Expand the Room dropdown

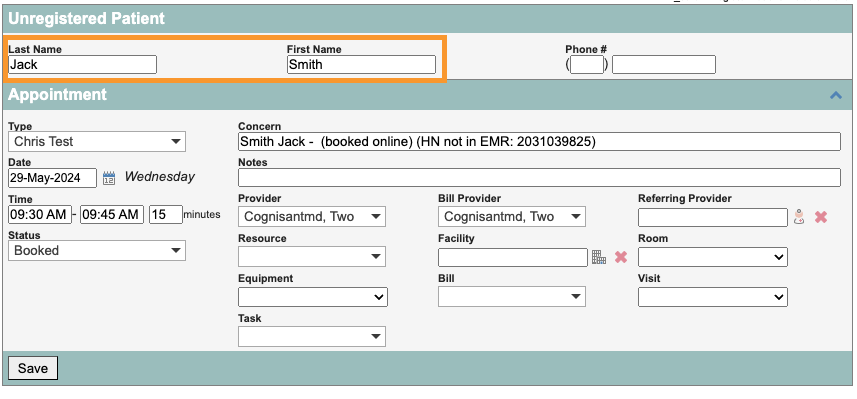coord(713,256)
